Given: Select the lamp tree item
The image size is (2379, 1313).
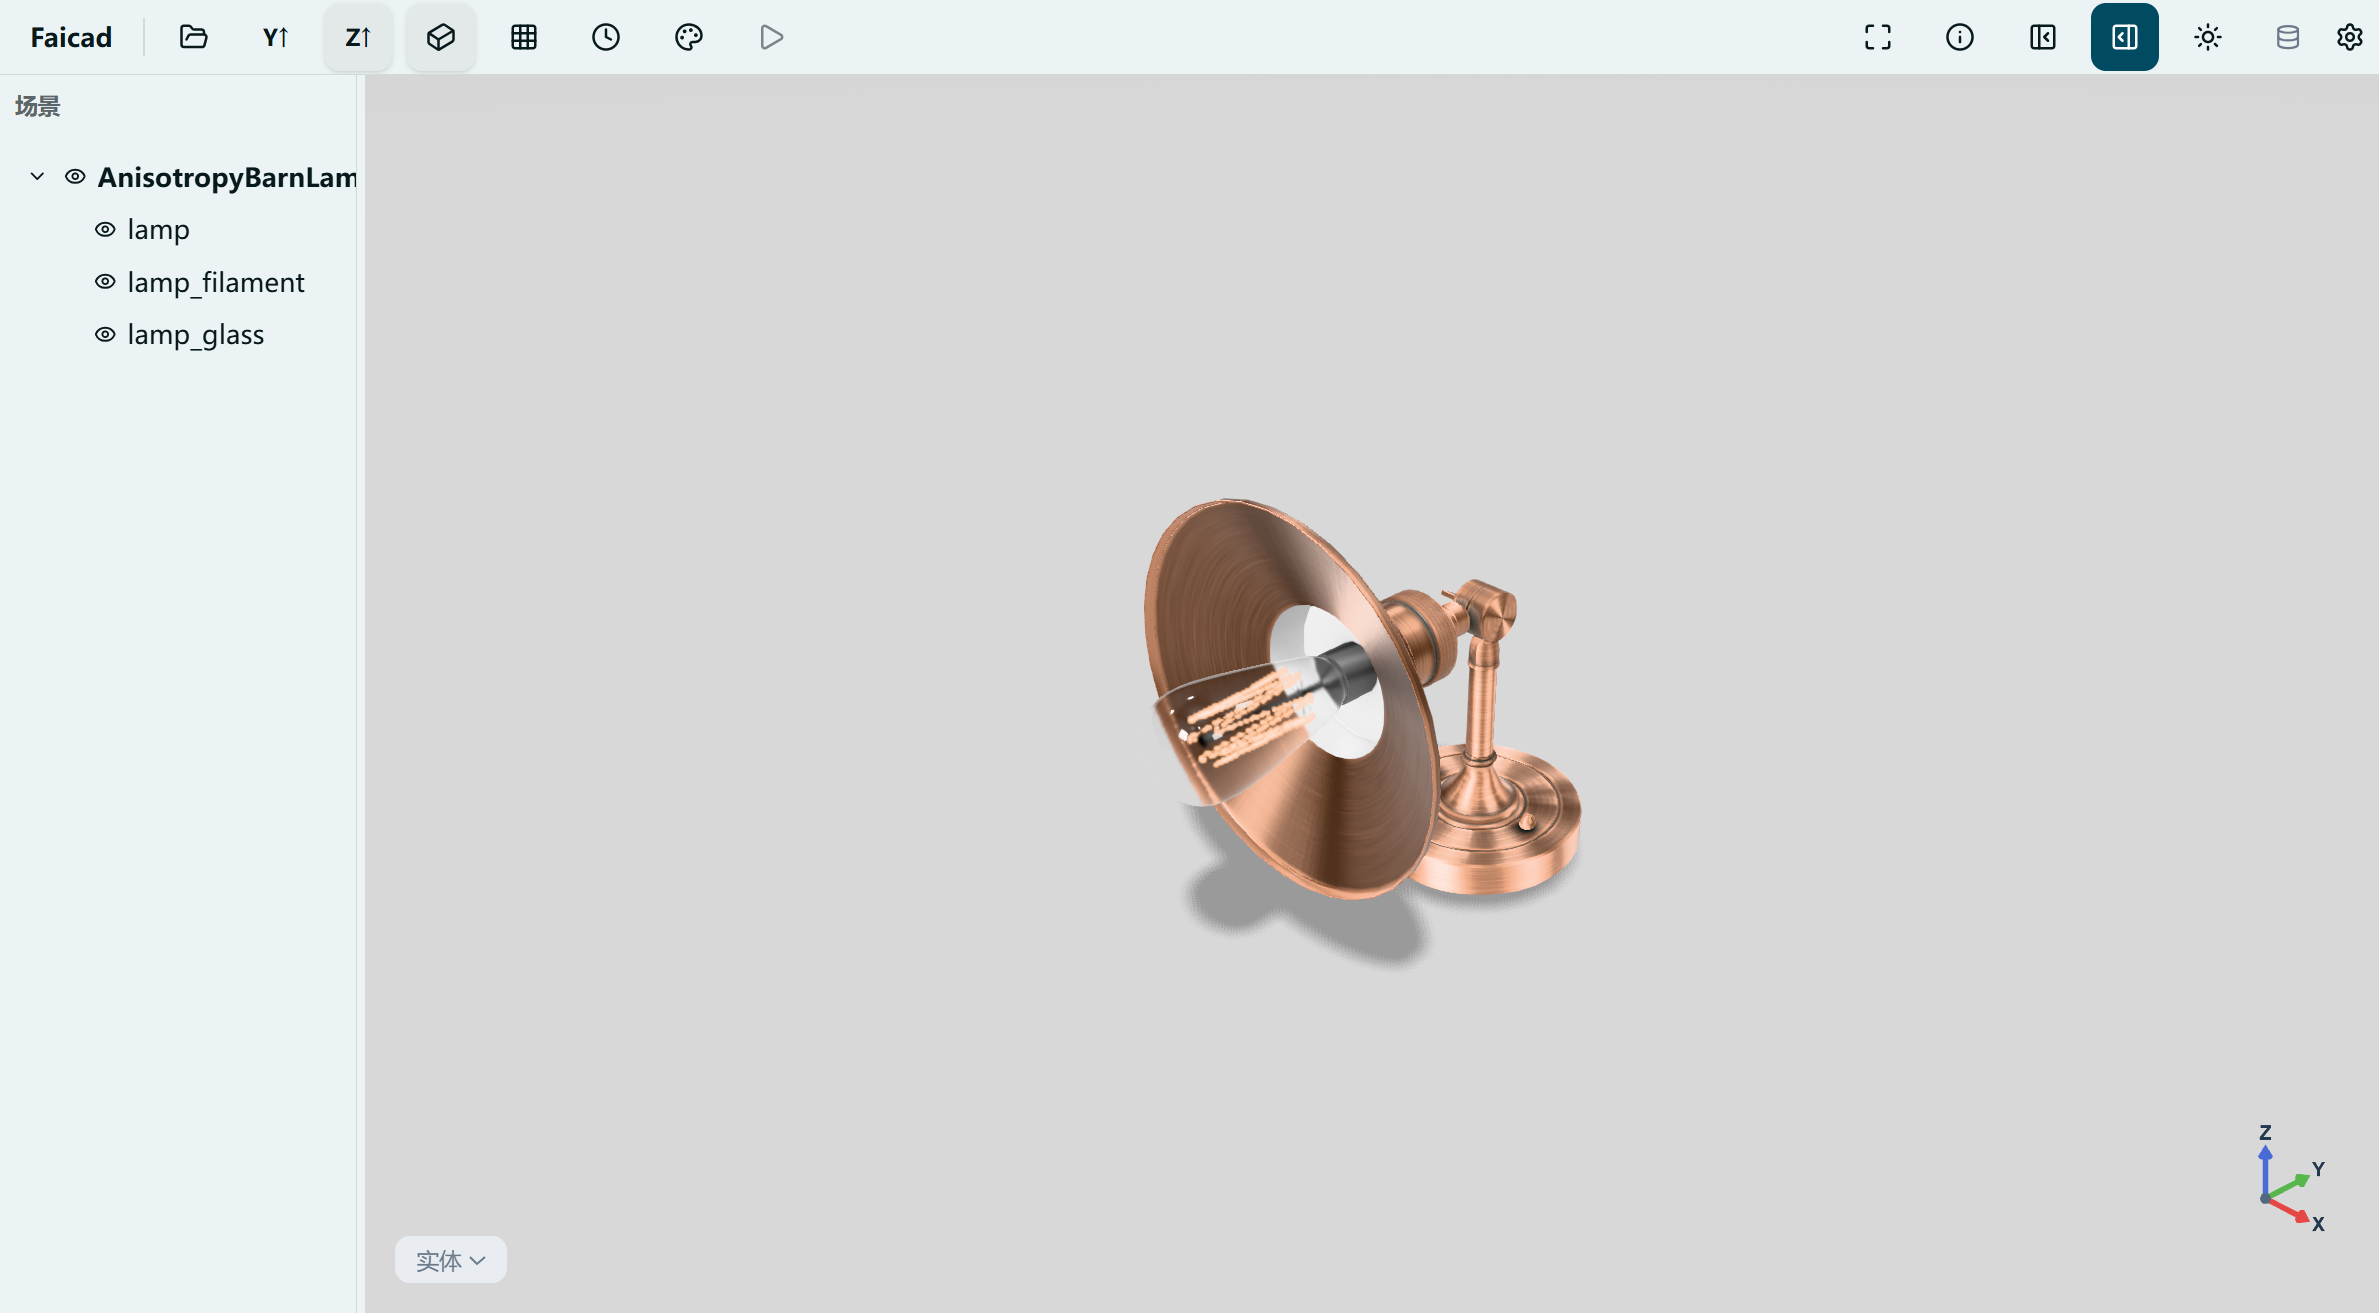Looking at the screenshot, I should click(158, 230).
